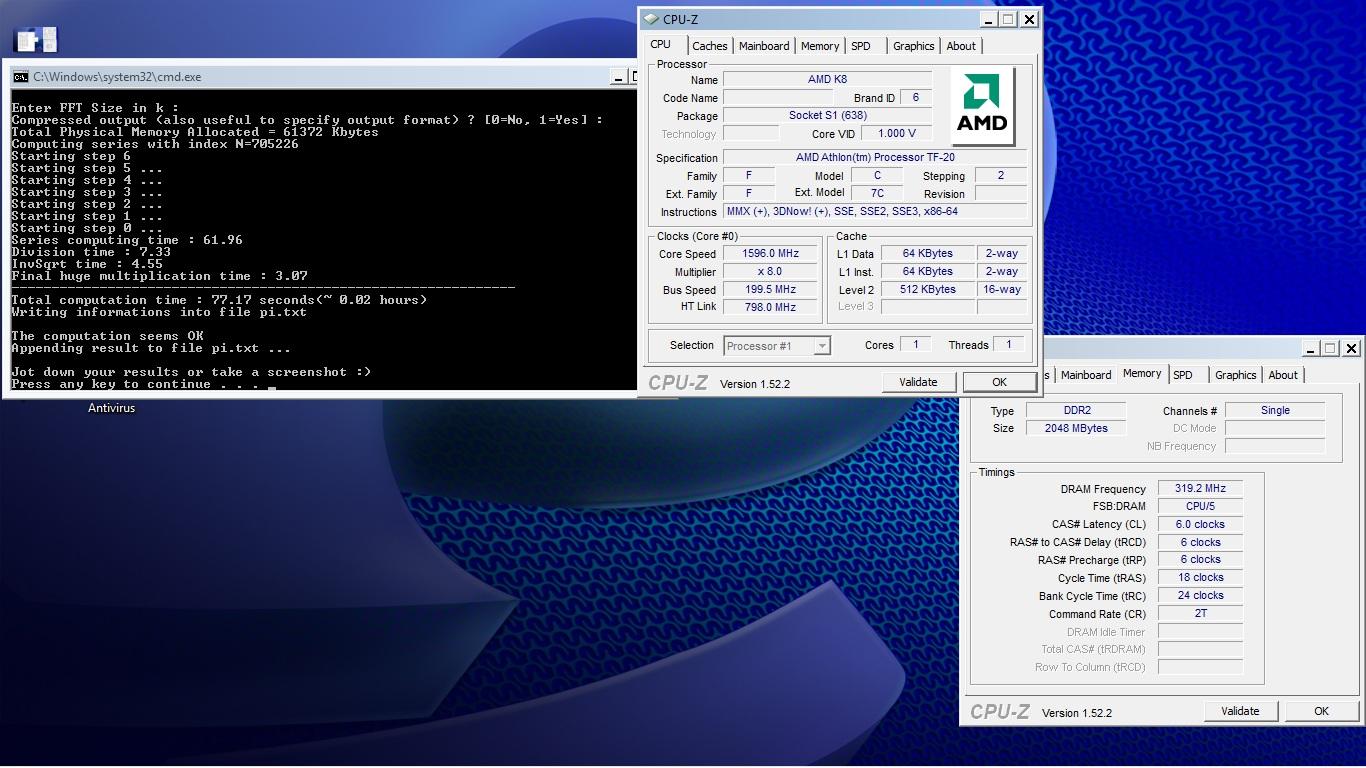
Task: Click OK in front CPU-Z window
Action: coord(999,382)
